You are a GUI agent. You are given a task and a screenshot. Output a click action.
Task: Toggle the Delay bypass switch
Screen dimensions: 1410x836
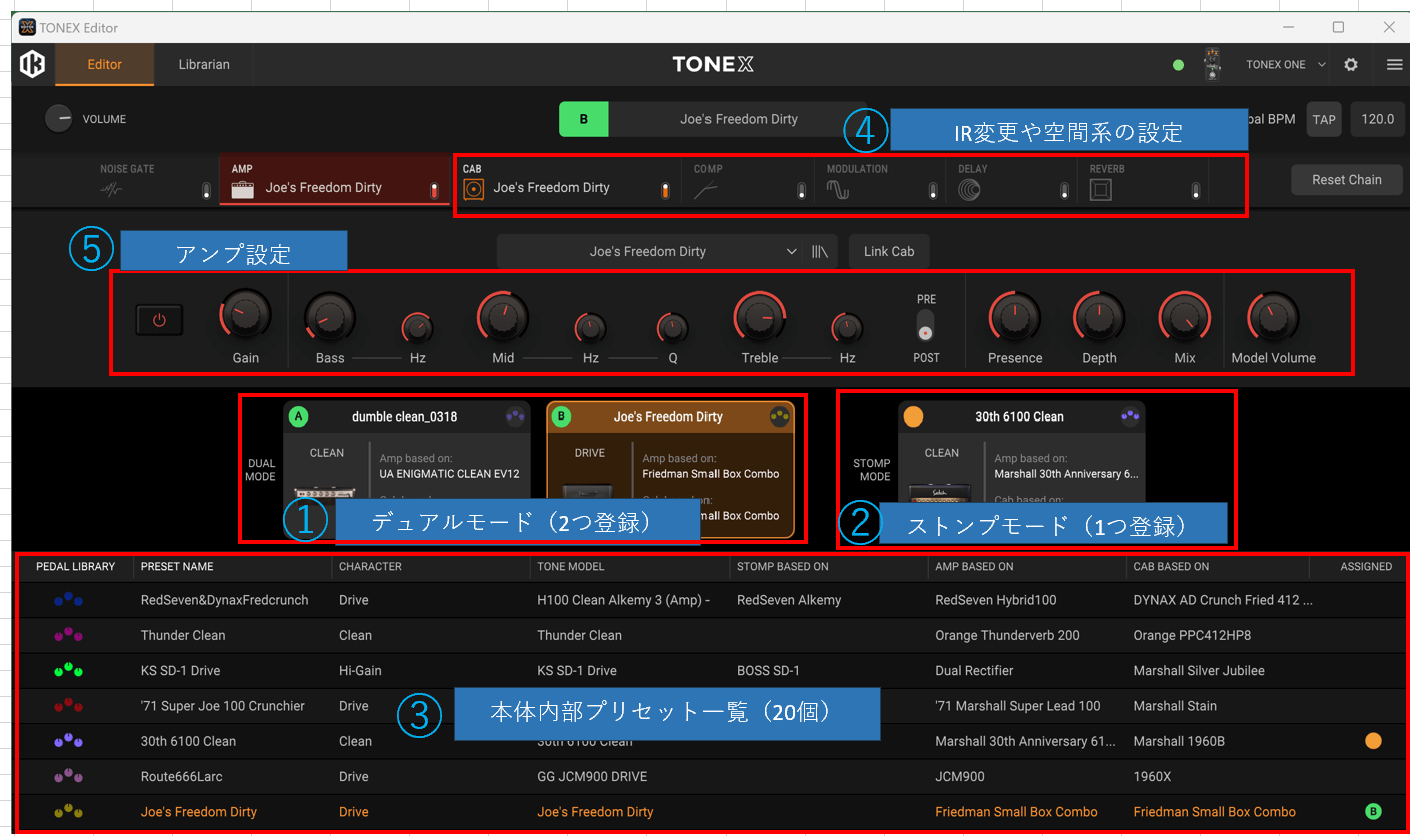coord(1064,190)
